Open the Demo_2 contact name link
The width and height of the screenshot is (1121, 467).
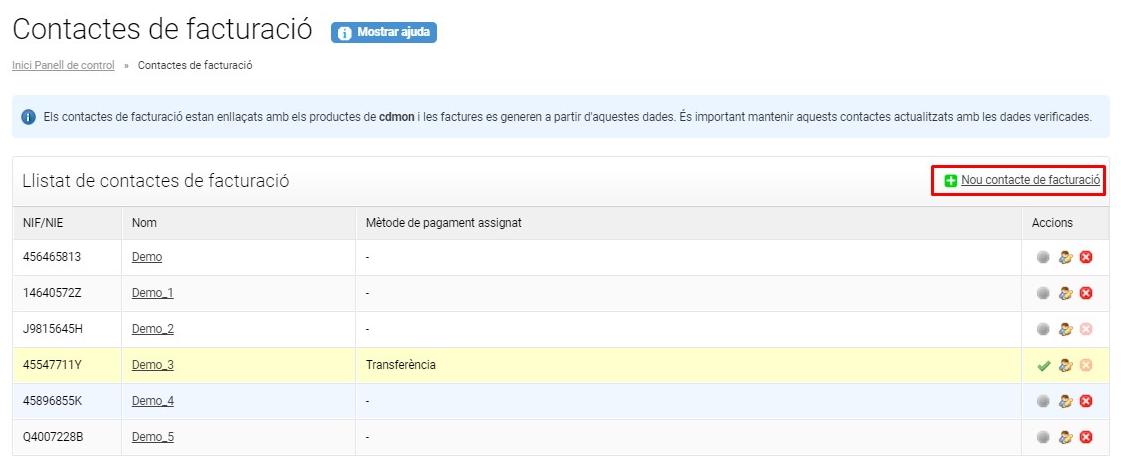click(152, 329)
